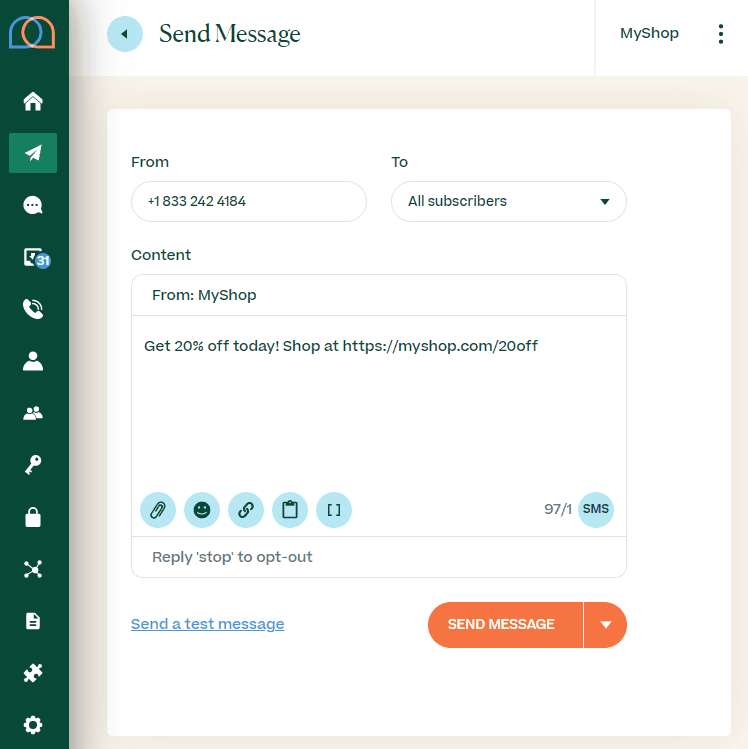Click the From phone number field
The width and height of the screenshot is (748, 749).
coord(249,201)
